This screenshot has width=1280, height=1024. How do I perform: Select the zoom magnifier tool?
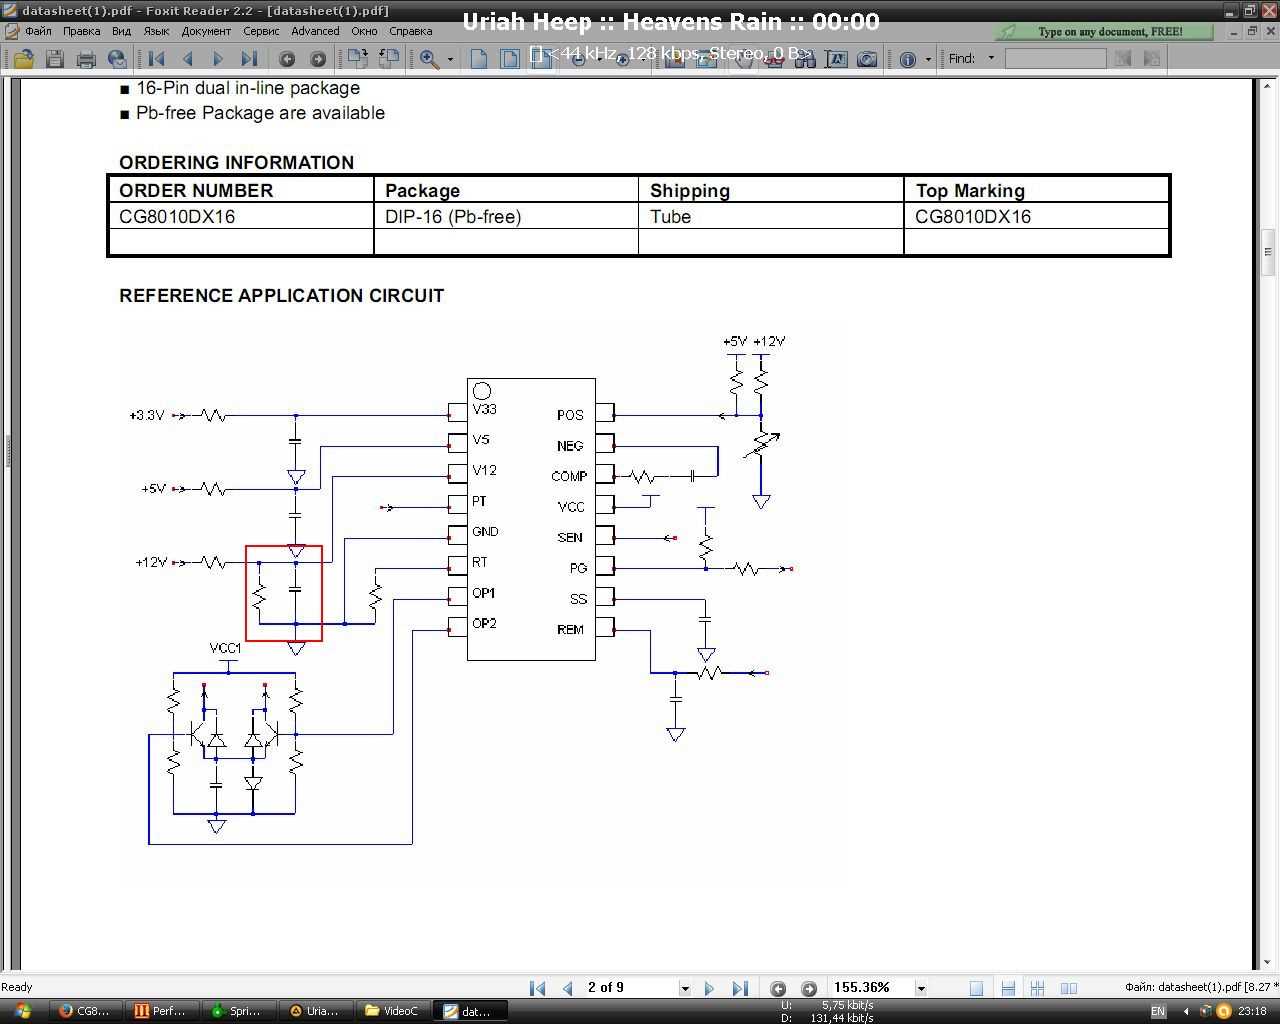coord(429,59)
